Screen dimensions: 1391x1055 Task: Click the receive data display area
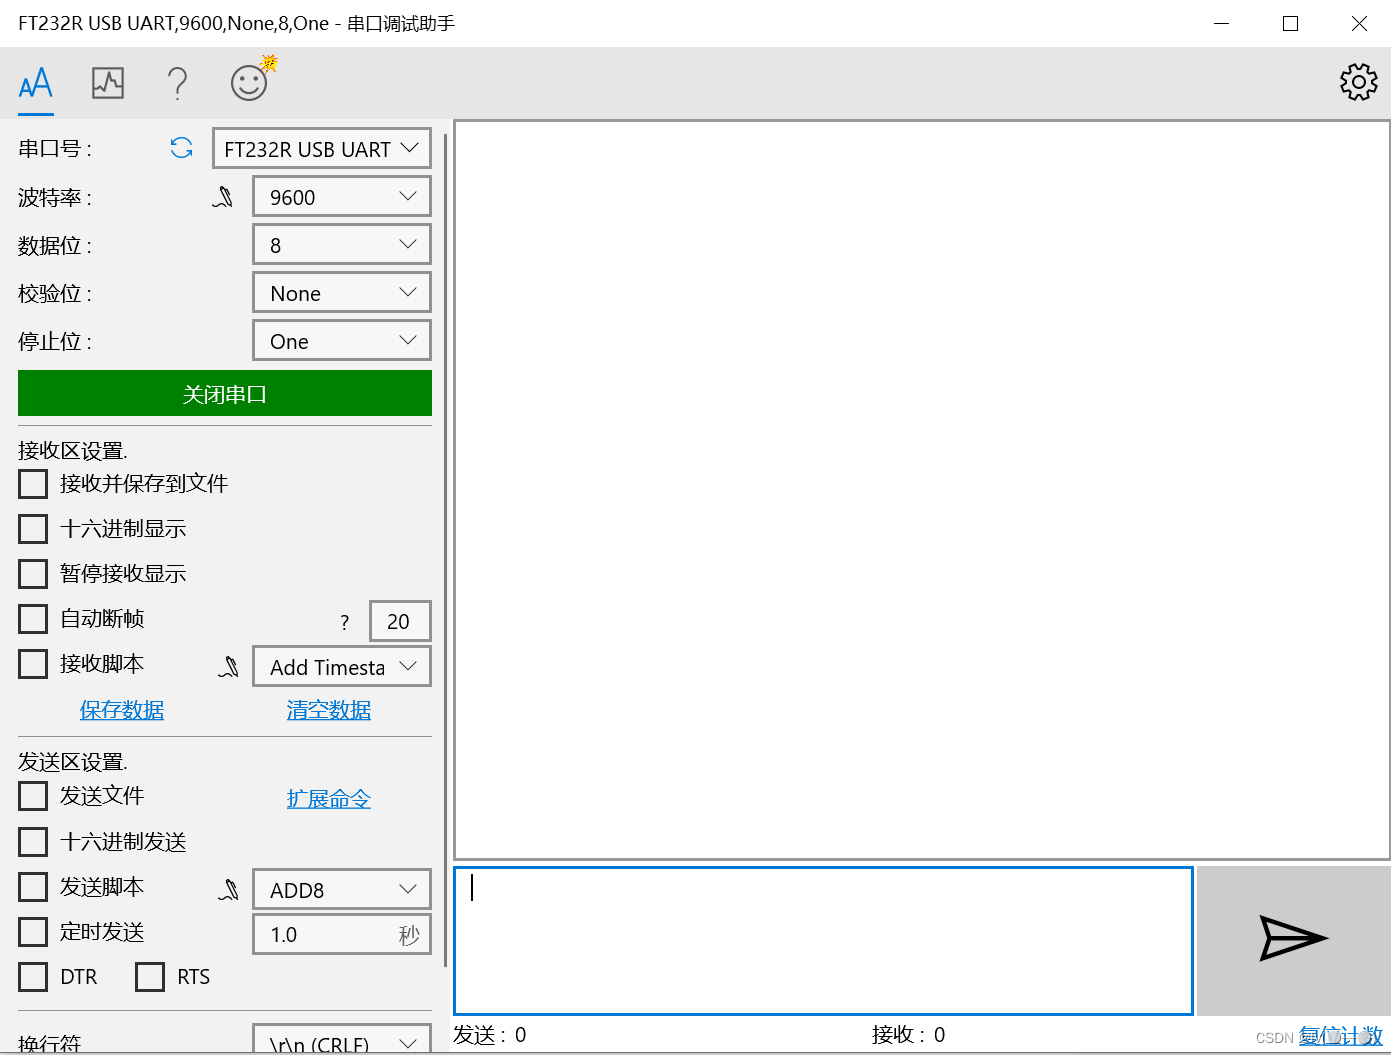[x=922, y=490]
